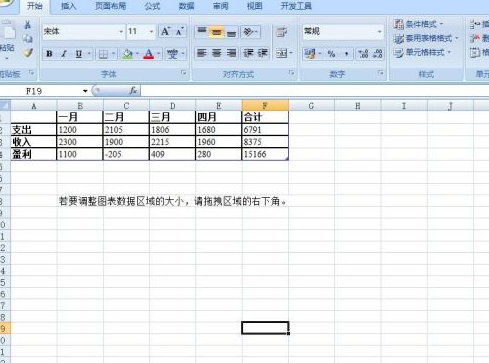Image resolution: width=489 pixels, height=363 pixels.
Task: Apply comma thousands separator style
Action: [x=346, y=54]
